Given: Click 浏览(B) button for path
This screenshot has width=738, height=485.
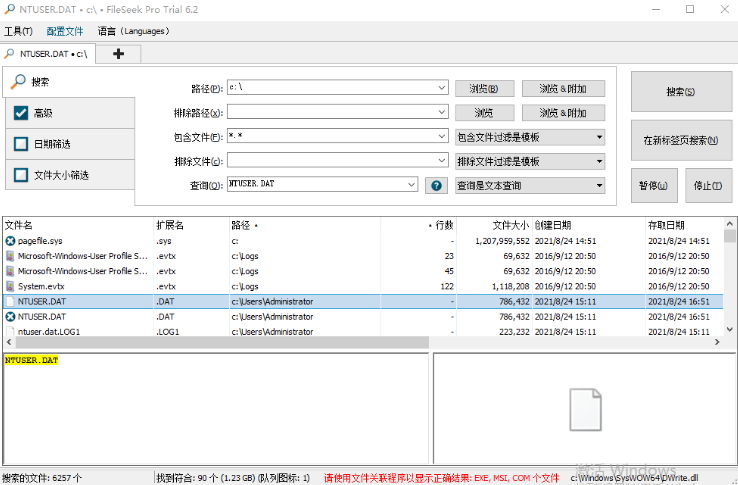Looking at the screenshot, I should click(x=484, y=89).
